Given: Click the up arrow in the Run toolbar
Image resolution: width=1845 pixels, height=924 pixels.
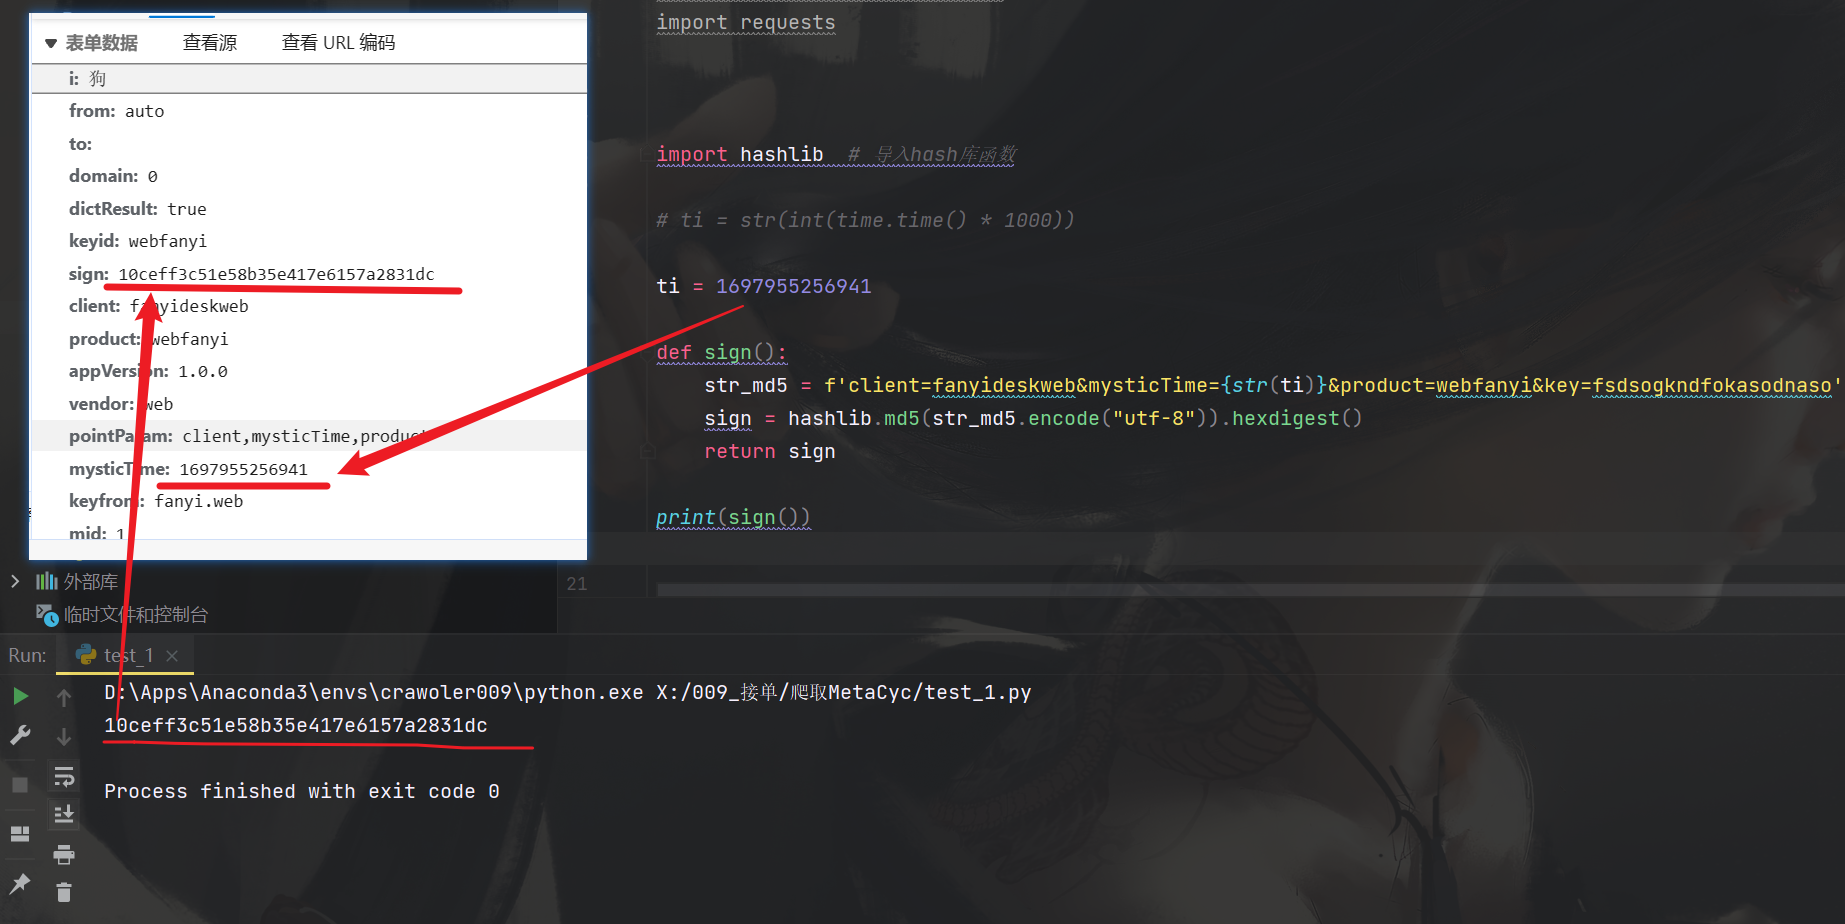Looking at the screenshot, I should coord(64,697).
